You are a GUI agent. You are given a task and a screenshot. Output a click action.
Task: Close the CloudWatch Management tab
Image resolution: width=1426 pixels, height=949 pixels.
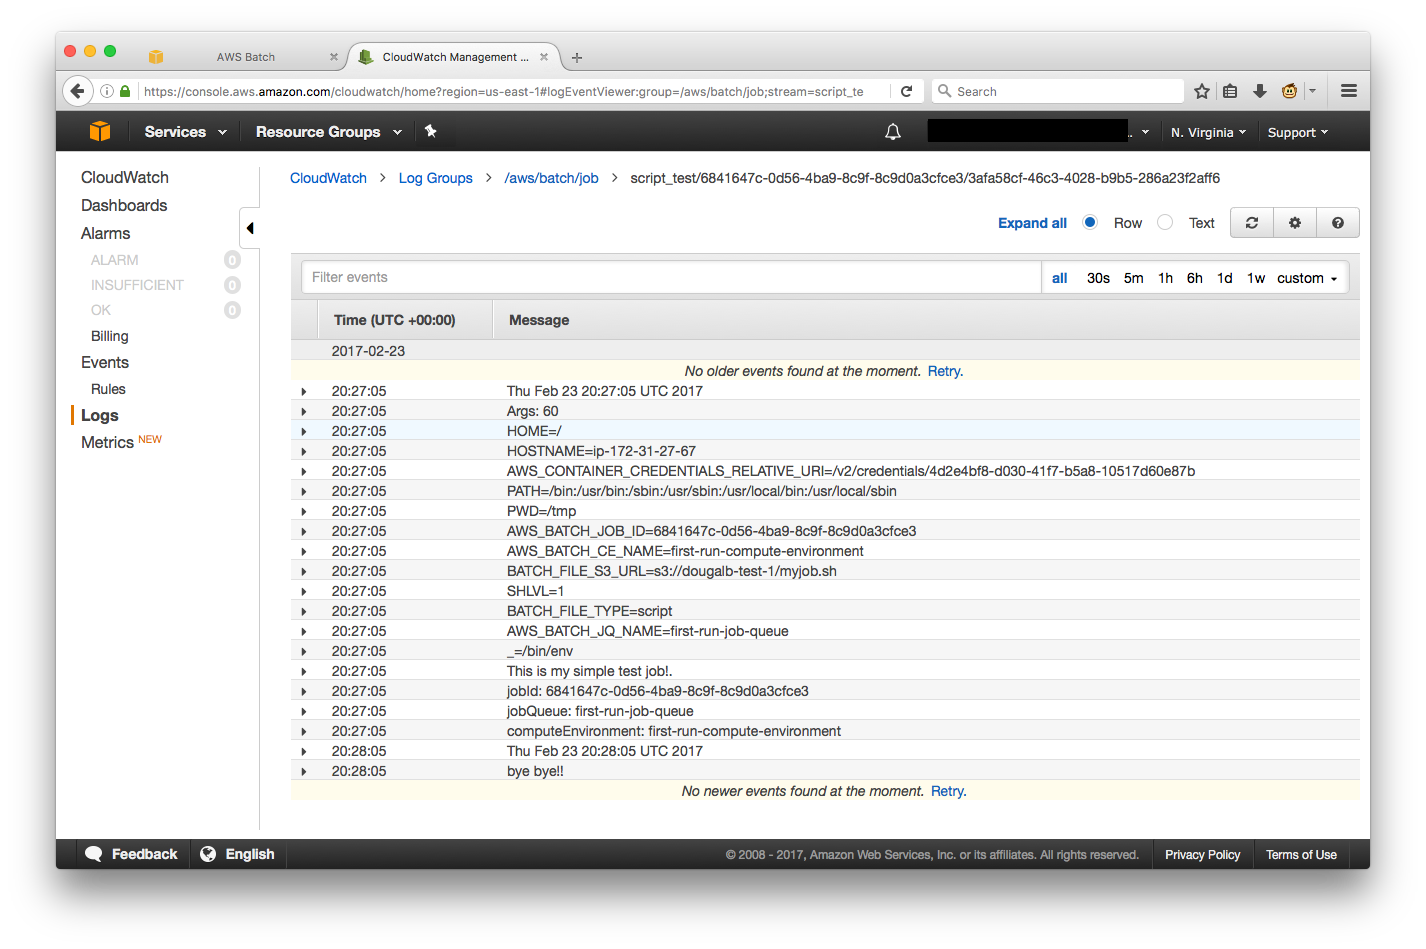click(544, 57)
